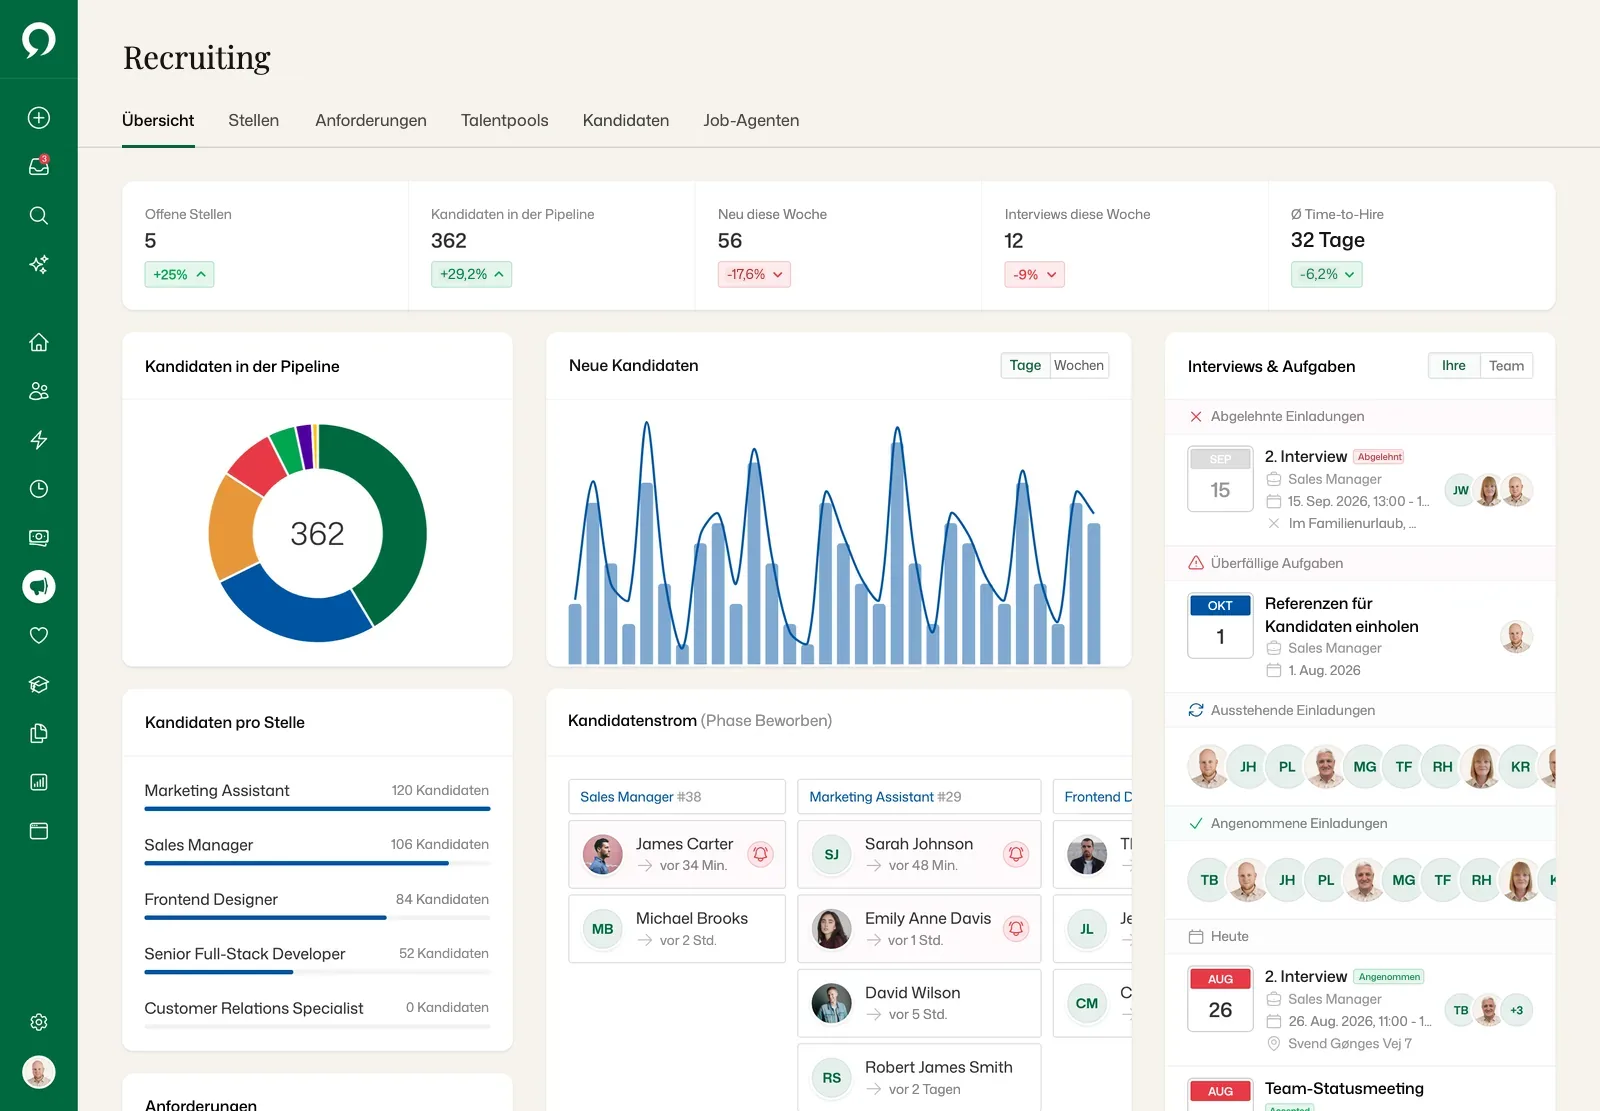Click the plus create icon in sidebar
Screen dimensions: 1600x1111
(39, 118)
